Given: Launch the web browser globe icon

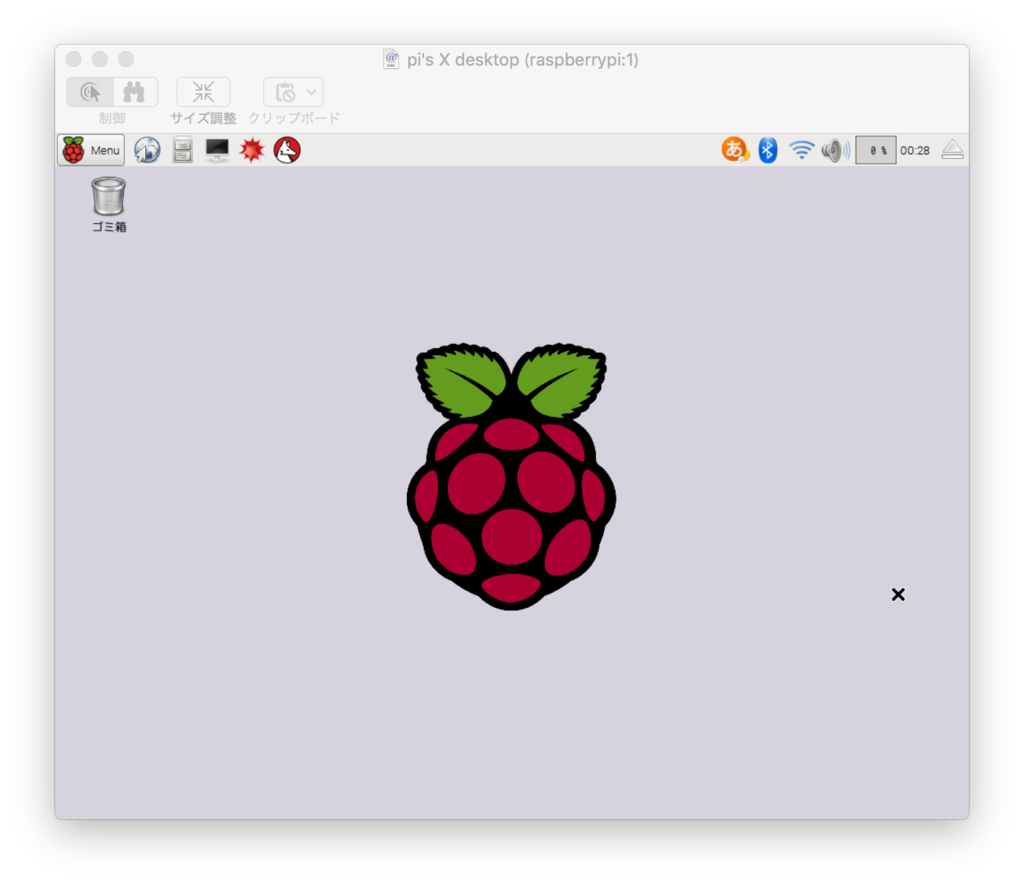Looking at the screenshot, I should [x=148, y=150].
